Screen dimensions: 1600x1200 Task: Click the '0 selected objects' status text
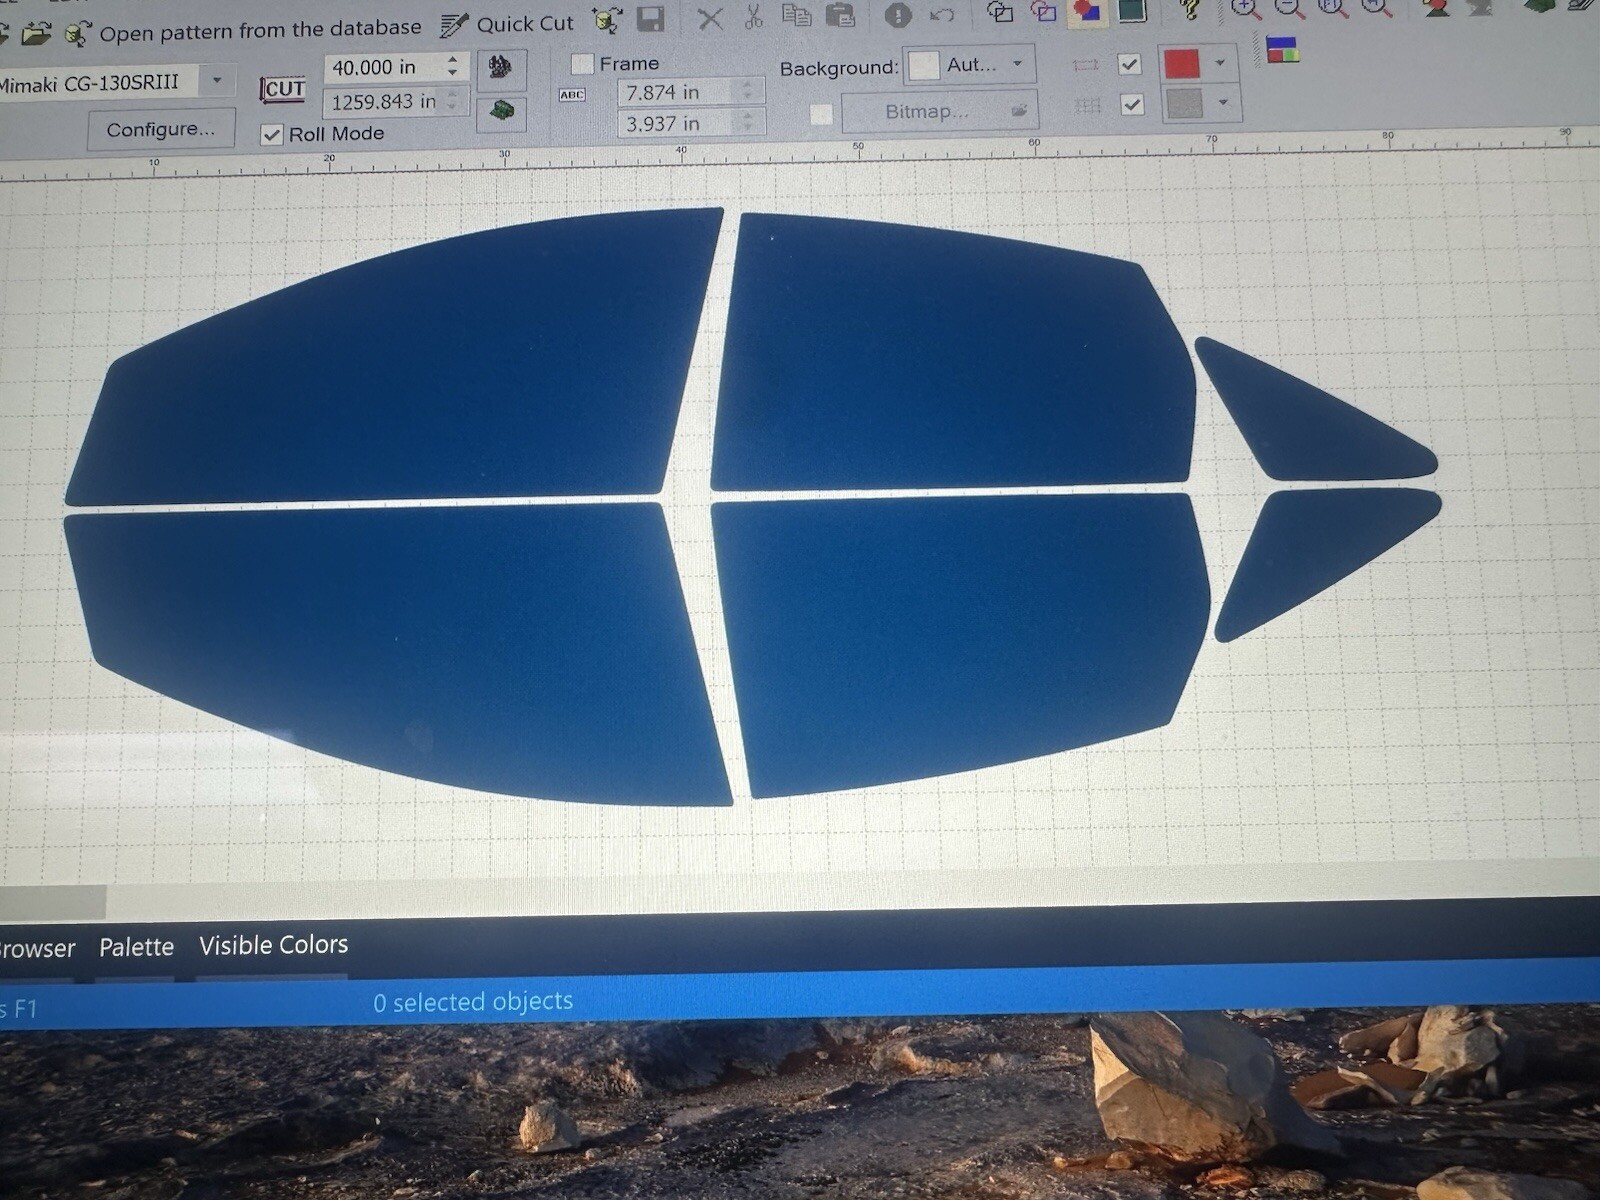click(473, 1002)
